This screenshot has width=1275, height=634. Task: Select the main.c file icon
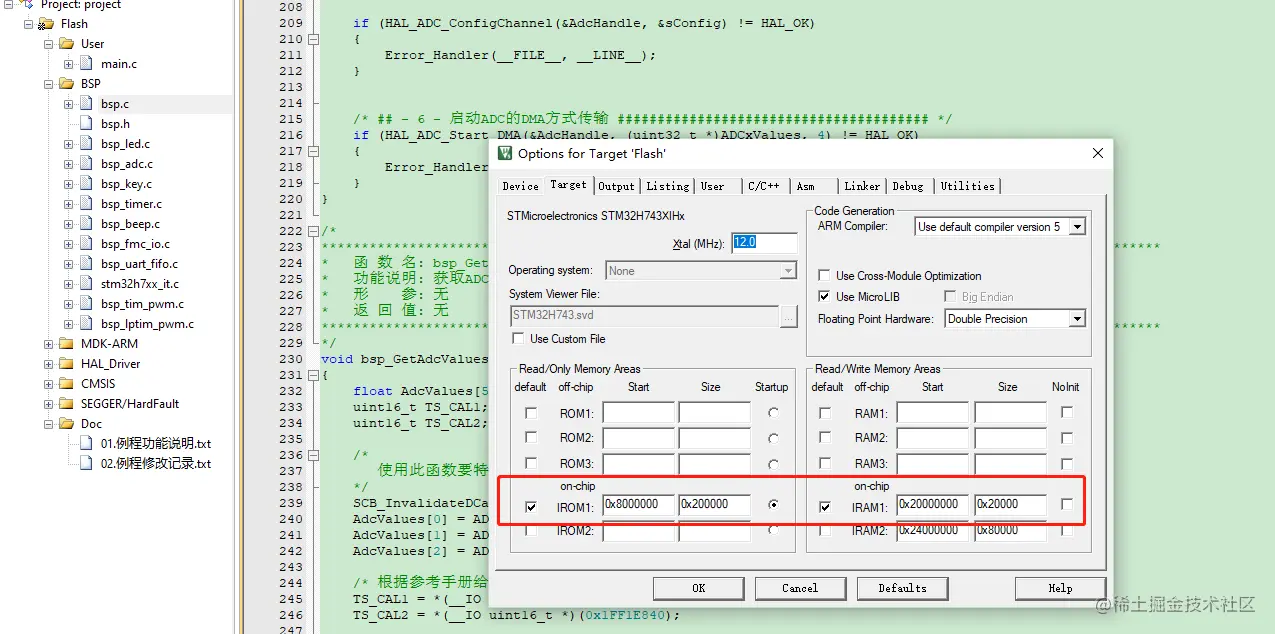pos(86,64)
